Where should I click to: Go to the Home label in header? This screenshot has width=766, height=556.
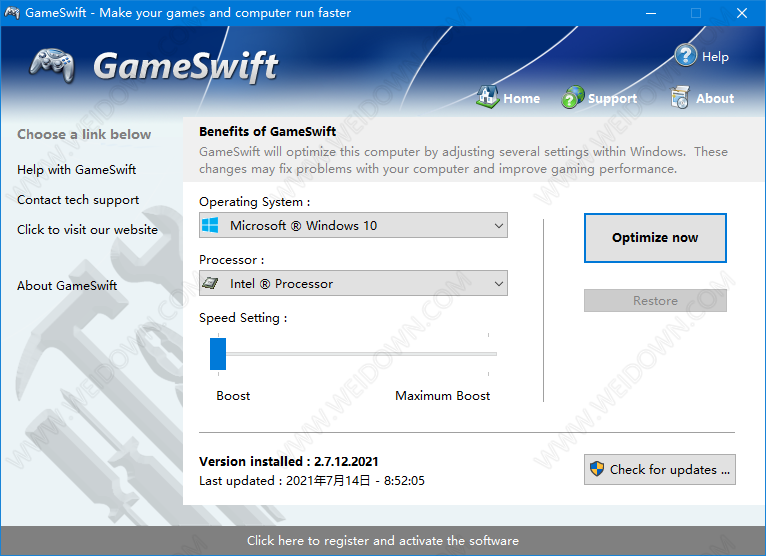coord(521,99)
